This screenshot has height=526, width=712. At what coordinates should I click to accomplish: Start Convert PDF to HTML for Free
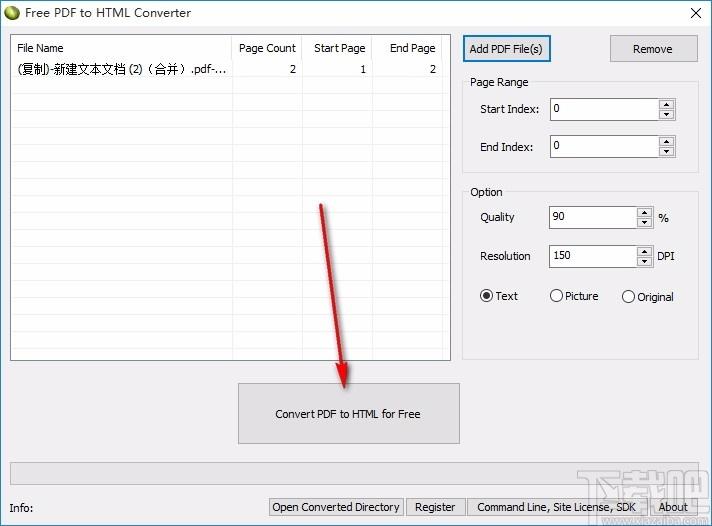(349, 413)
